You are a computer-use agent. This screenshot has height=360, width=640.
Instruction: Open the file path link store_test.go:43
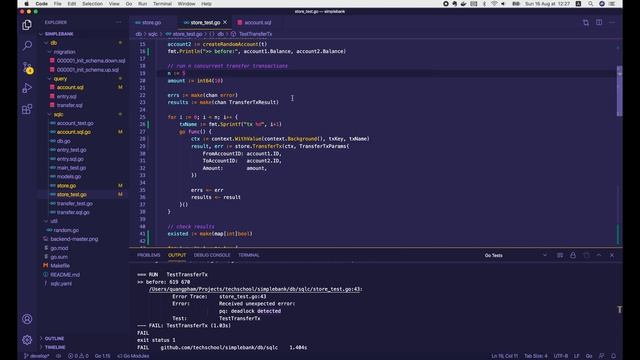click(x=255, y=289)
